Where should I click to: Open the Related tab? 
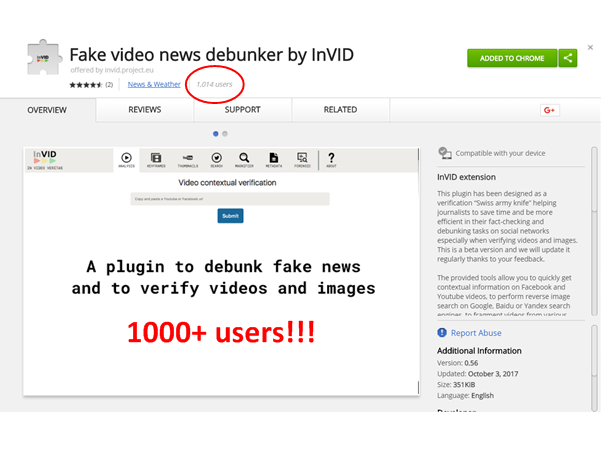340,110
